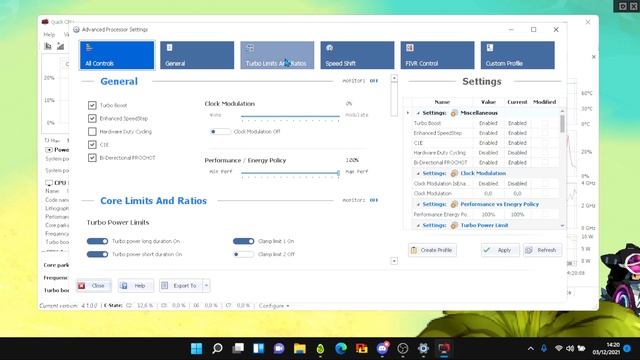Viewport: 640px width, 360px height.
Task: Turn off Clamp limit 1 switch
Action: tap(244, 241)
